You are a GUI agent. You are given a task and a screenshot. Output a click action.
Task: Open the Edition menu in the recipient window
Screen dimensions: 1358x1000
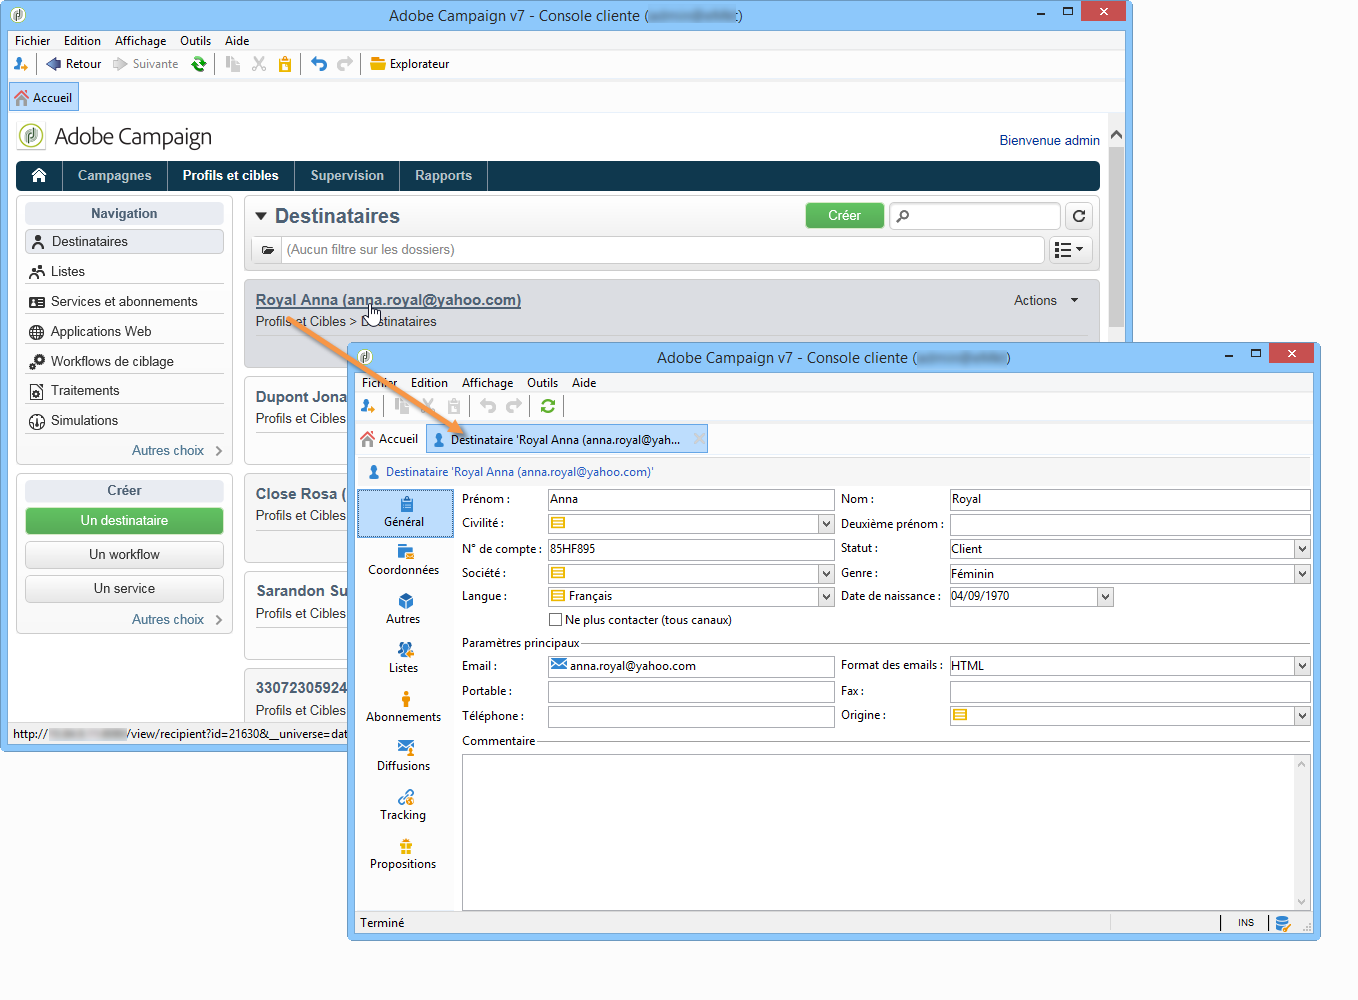pos(430,383)
